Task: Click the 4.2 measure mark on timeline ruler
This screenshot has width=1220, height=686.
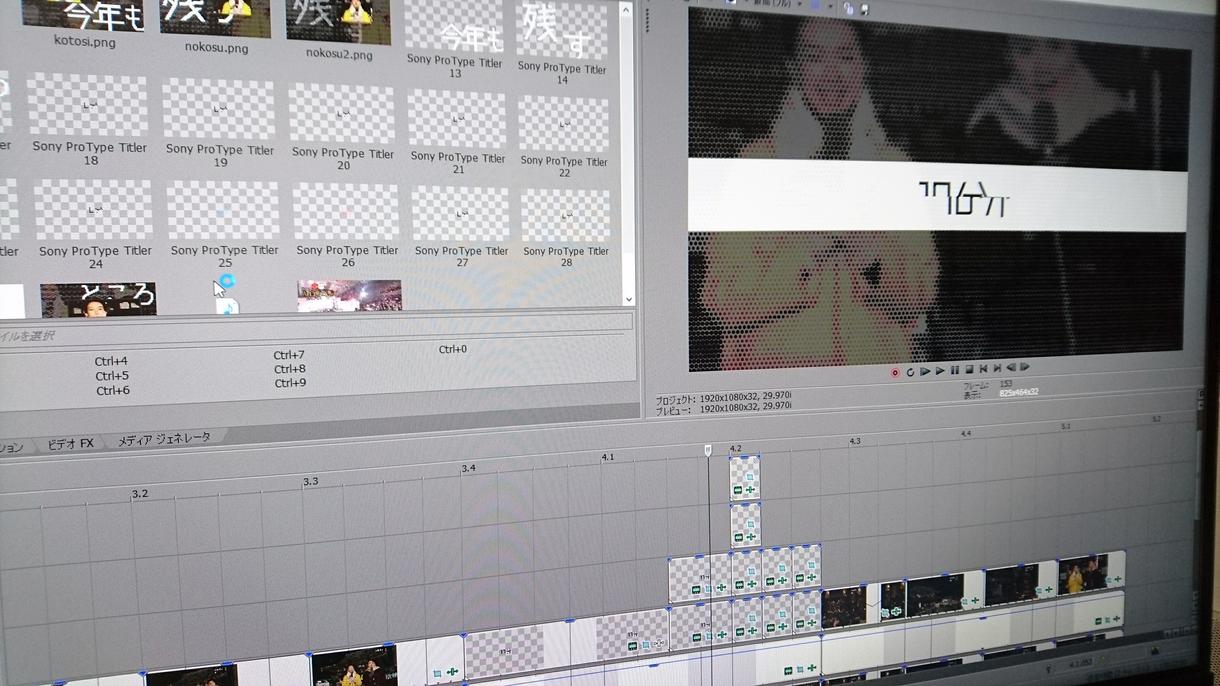Action: [736, 449]
